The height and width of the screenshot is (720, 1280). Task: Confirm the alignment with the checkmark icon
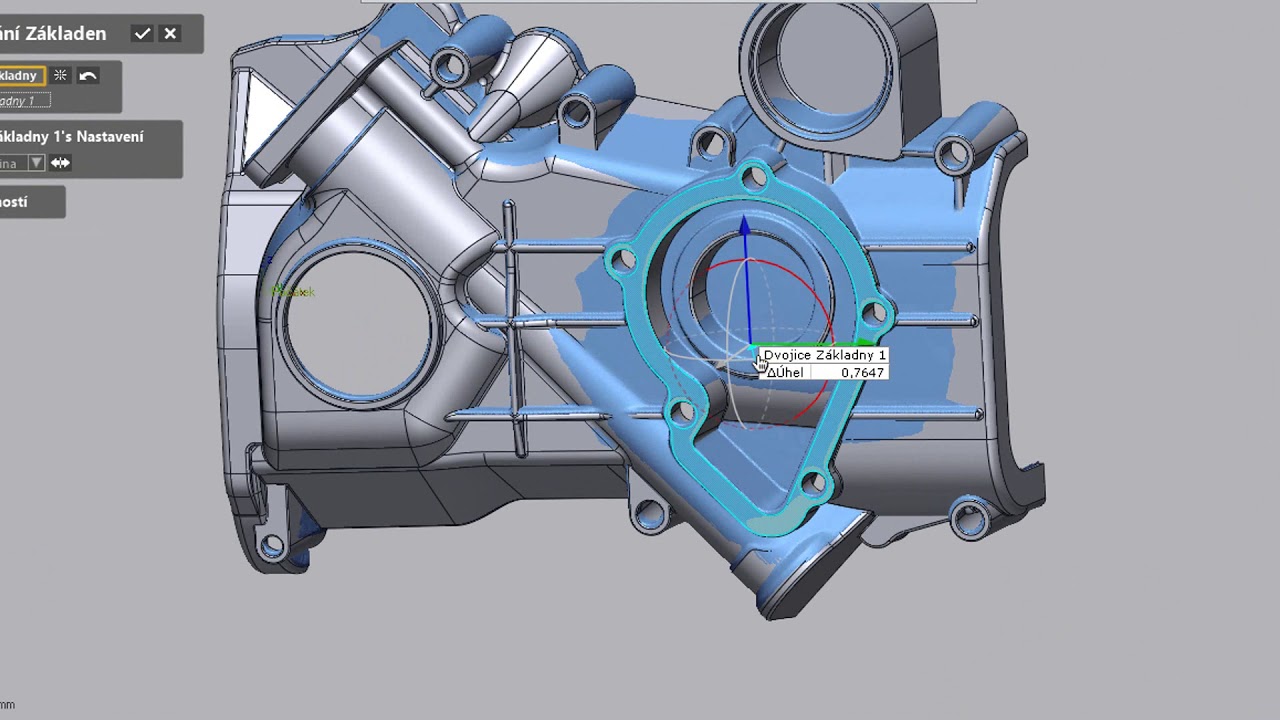(x=142, y=34)
